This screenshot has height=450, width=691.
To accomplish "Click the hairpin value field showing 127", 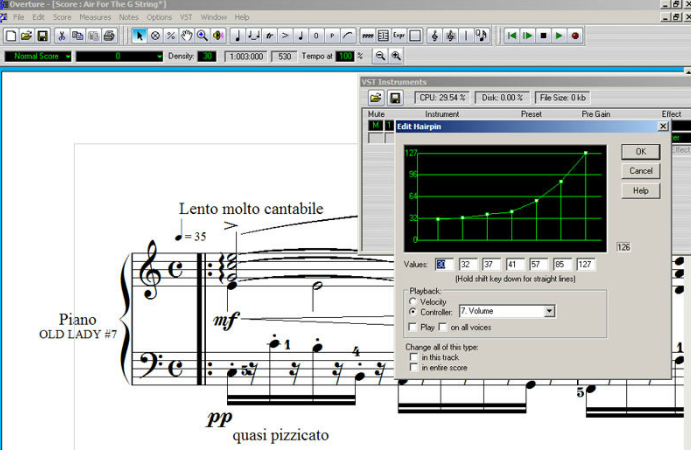I will (586, 264).
